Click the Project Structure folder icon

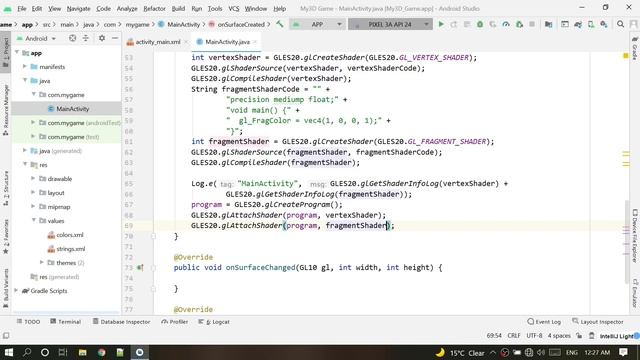point(549,24)
